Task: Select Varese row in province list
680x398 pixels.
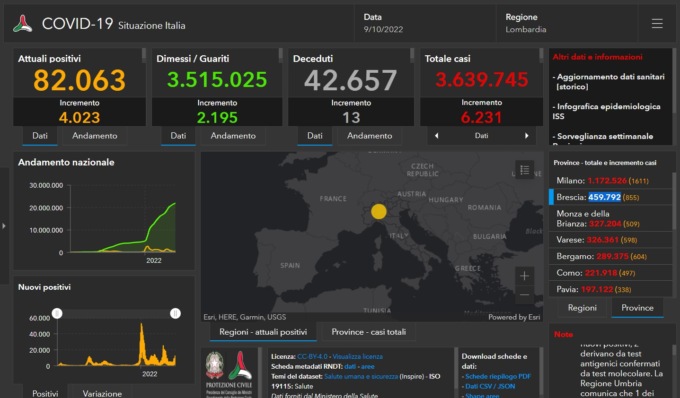Action: pyautogui.click(x=610, y=239)
